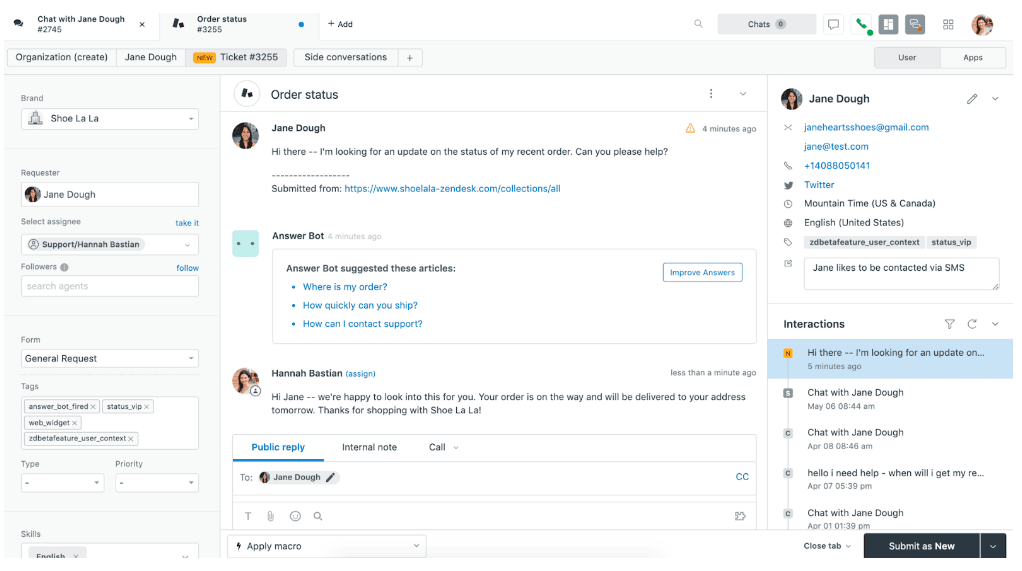Switch to the Internal note tab
Screen dimensions: 1022x571
click(x=369, y=447)
